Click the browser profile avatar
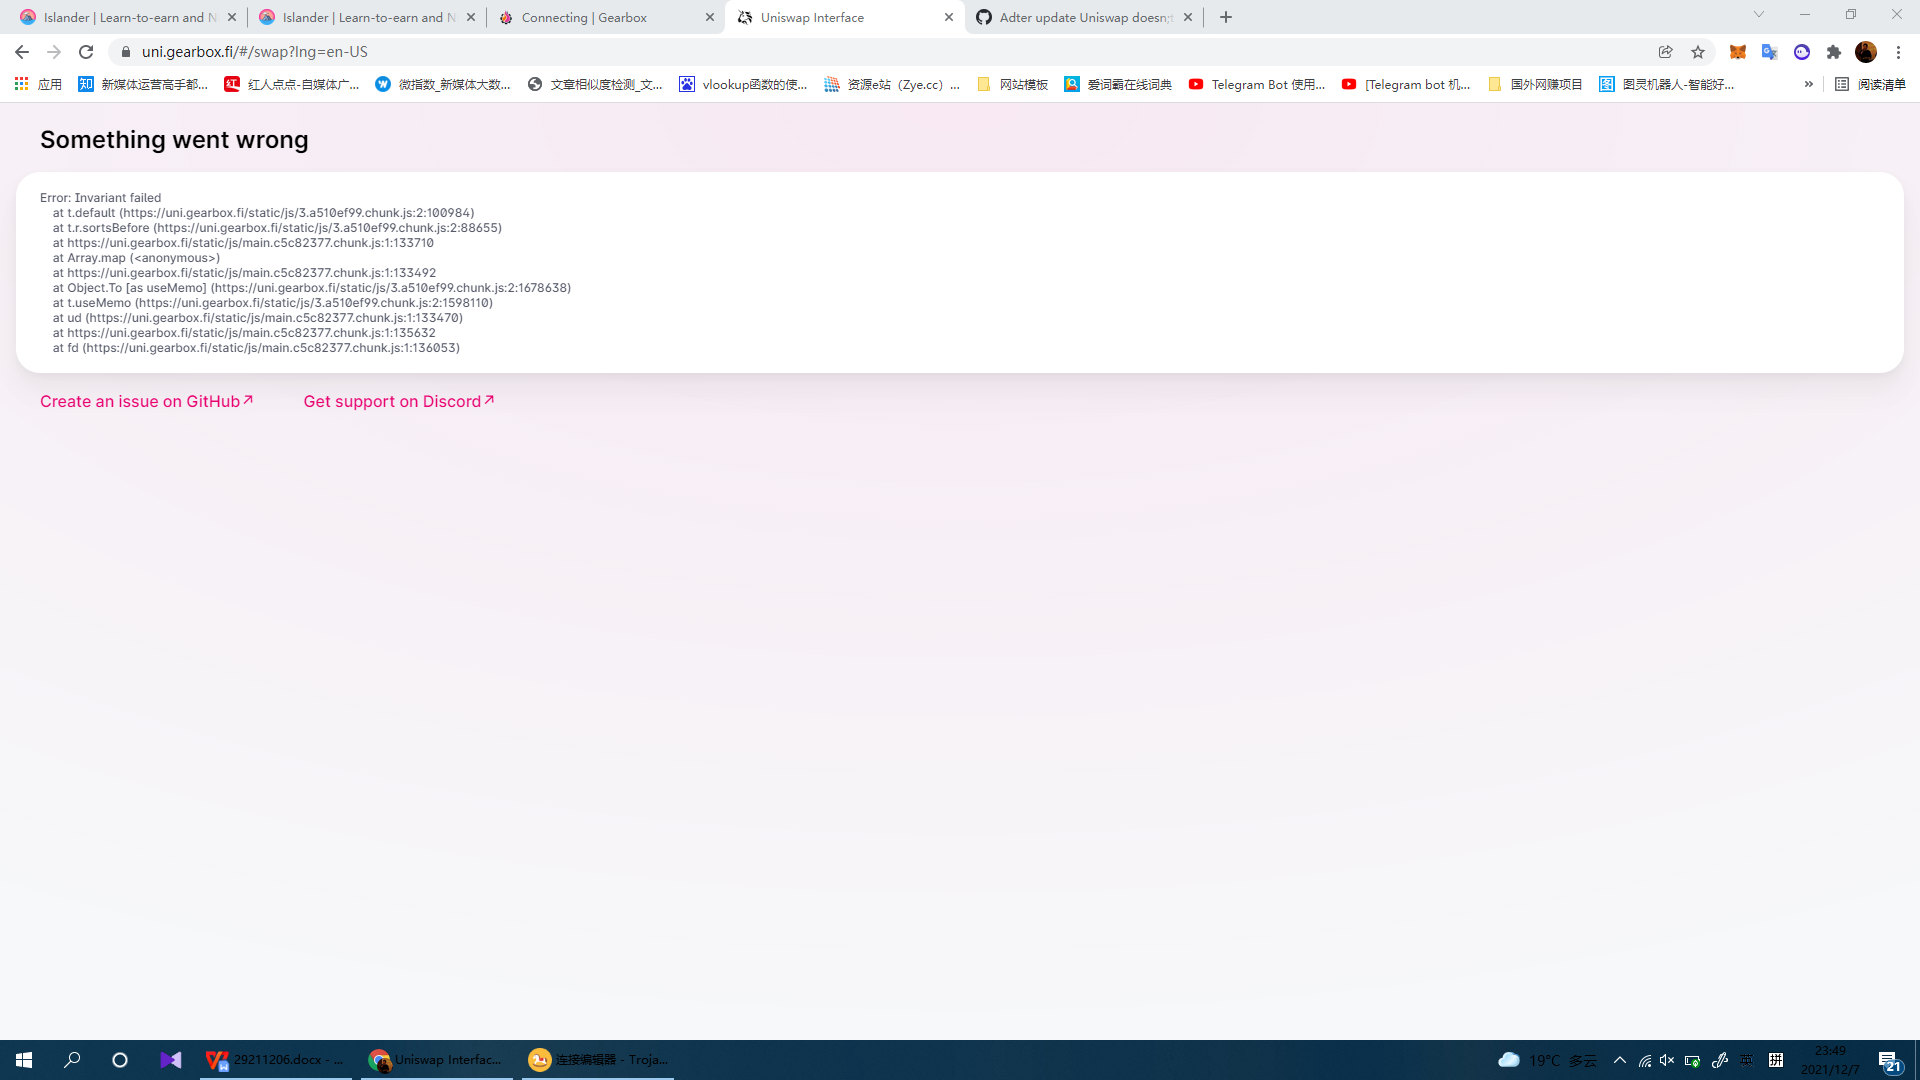1920x1080 pixels. 1866,52
